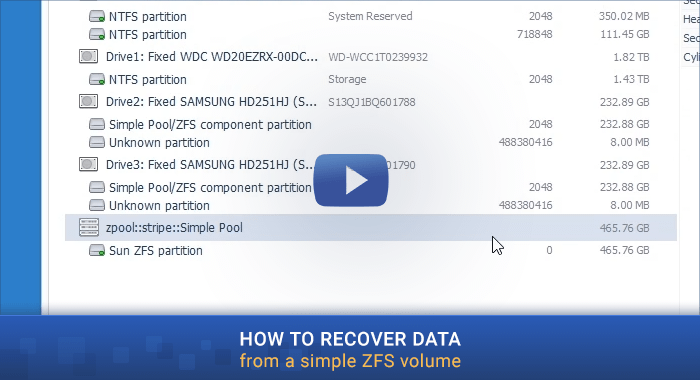Select Drive3: Fixed SAMSUNG HD251HJ row

(371, 165)
